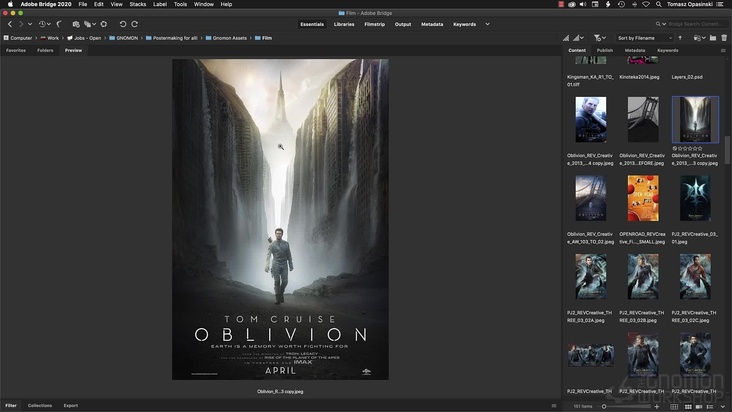The width and height of the screenshot is (732, 412).
Task: Switch to the Folders panel tab
Action: (x=45, y=50)
